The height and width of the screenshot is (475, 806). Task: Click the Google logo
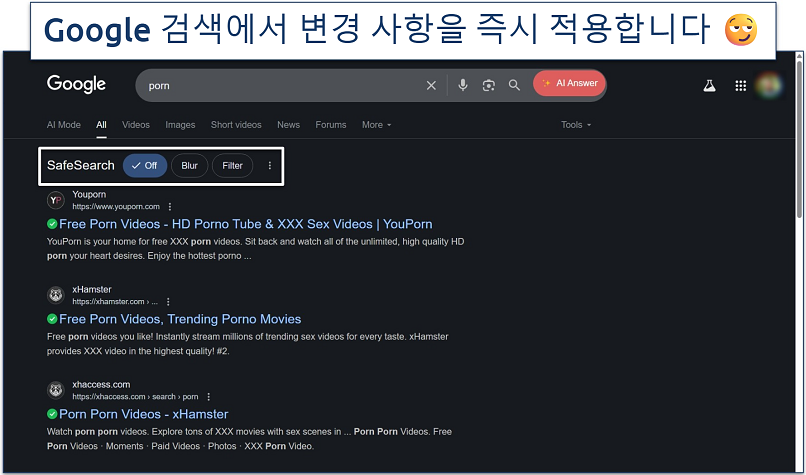tap(76, 85)
